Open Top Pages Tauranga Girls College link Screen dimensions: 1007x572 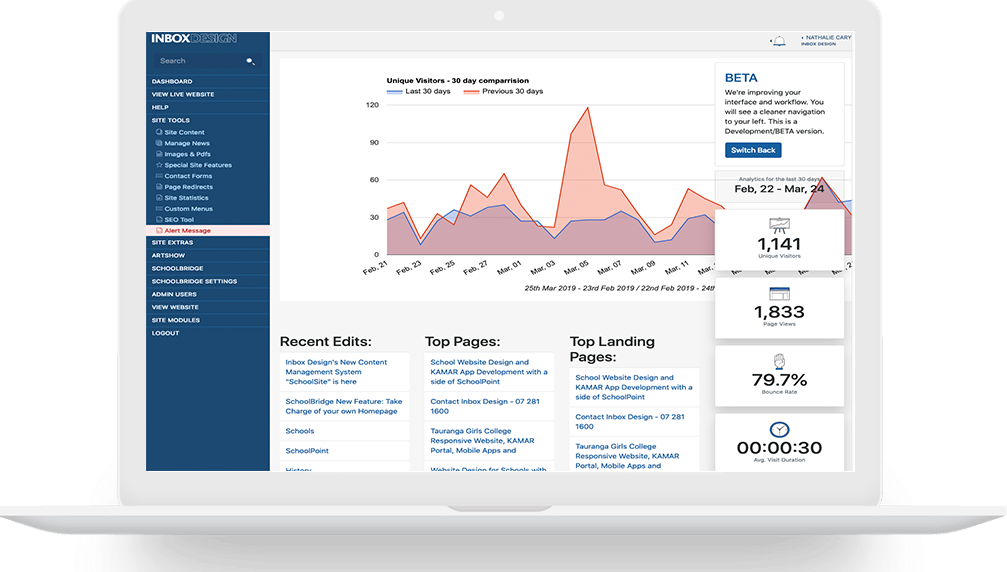coord(482,440)
